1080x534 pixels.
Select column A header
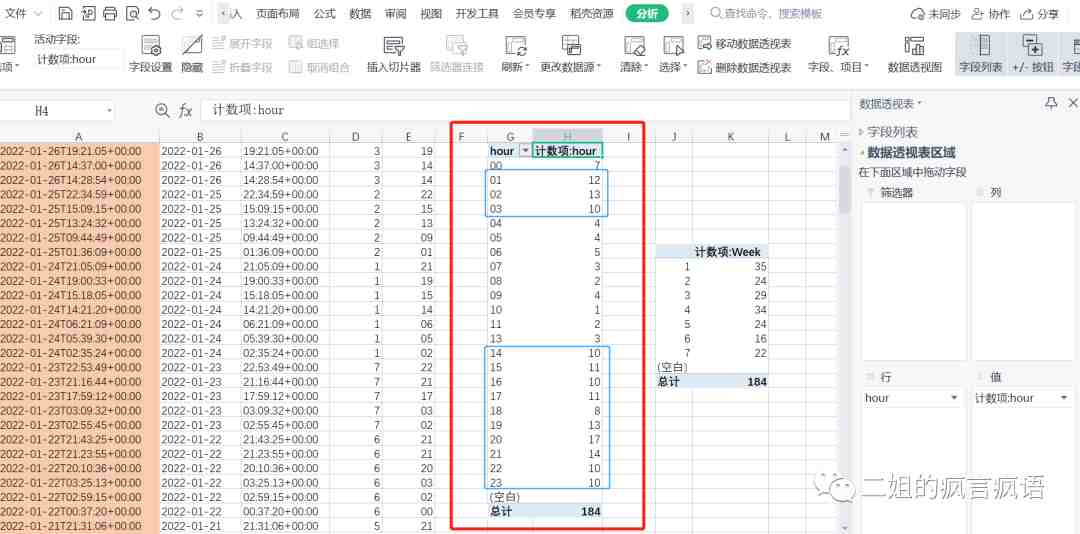(79, 136)
